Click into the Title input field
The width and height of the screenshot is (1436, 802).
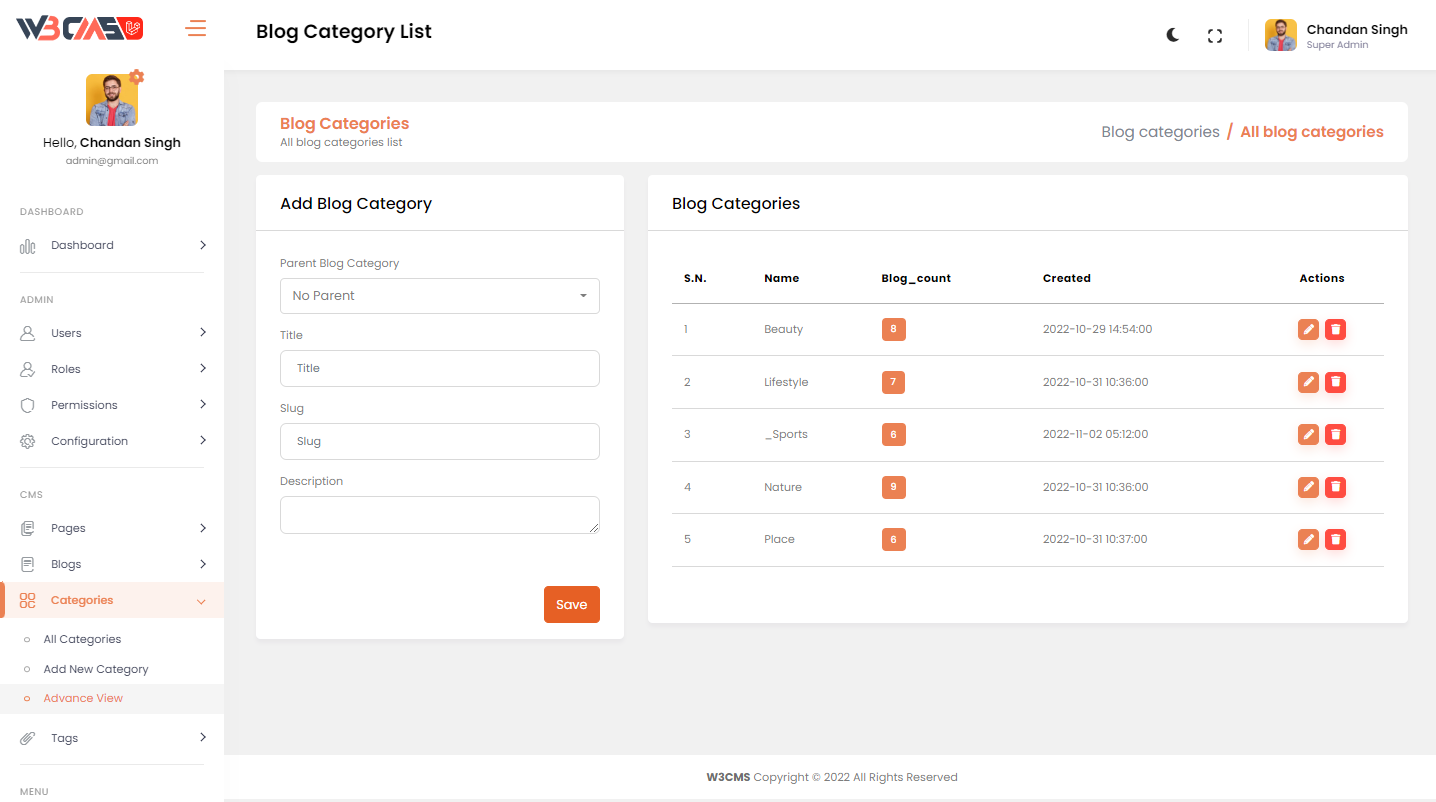coord(440,368)
